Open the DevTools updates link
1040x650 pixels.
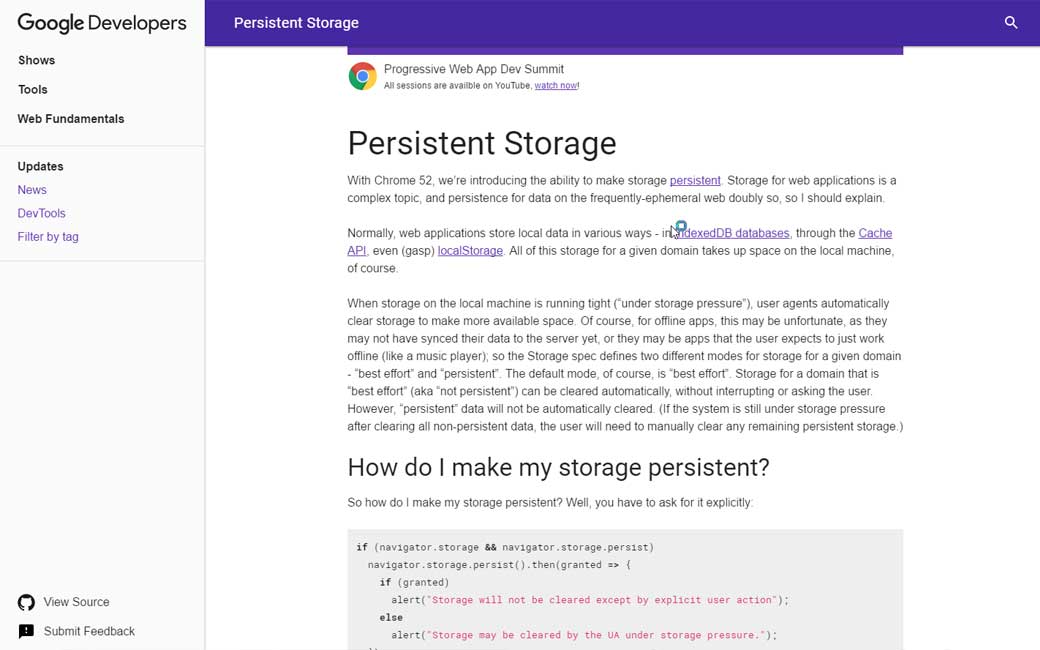point(41,213)
